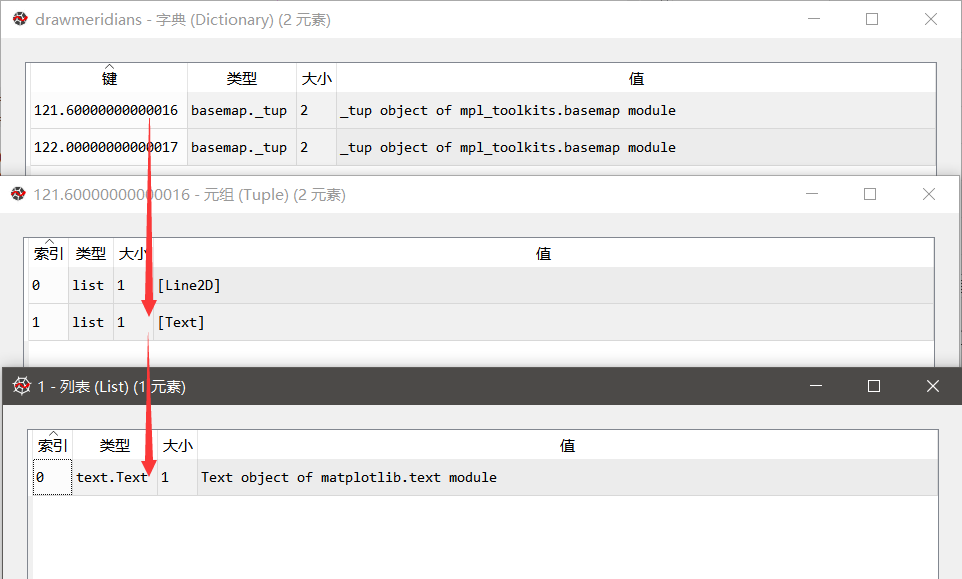Click 大小 header in the dictionary window
This screenshot has height=579, width=962.
(x=317, y=78)
